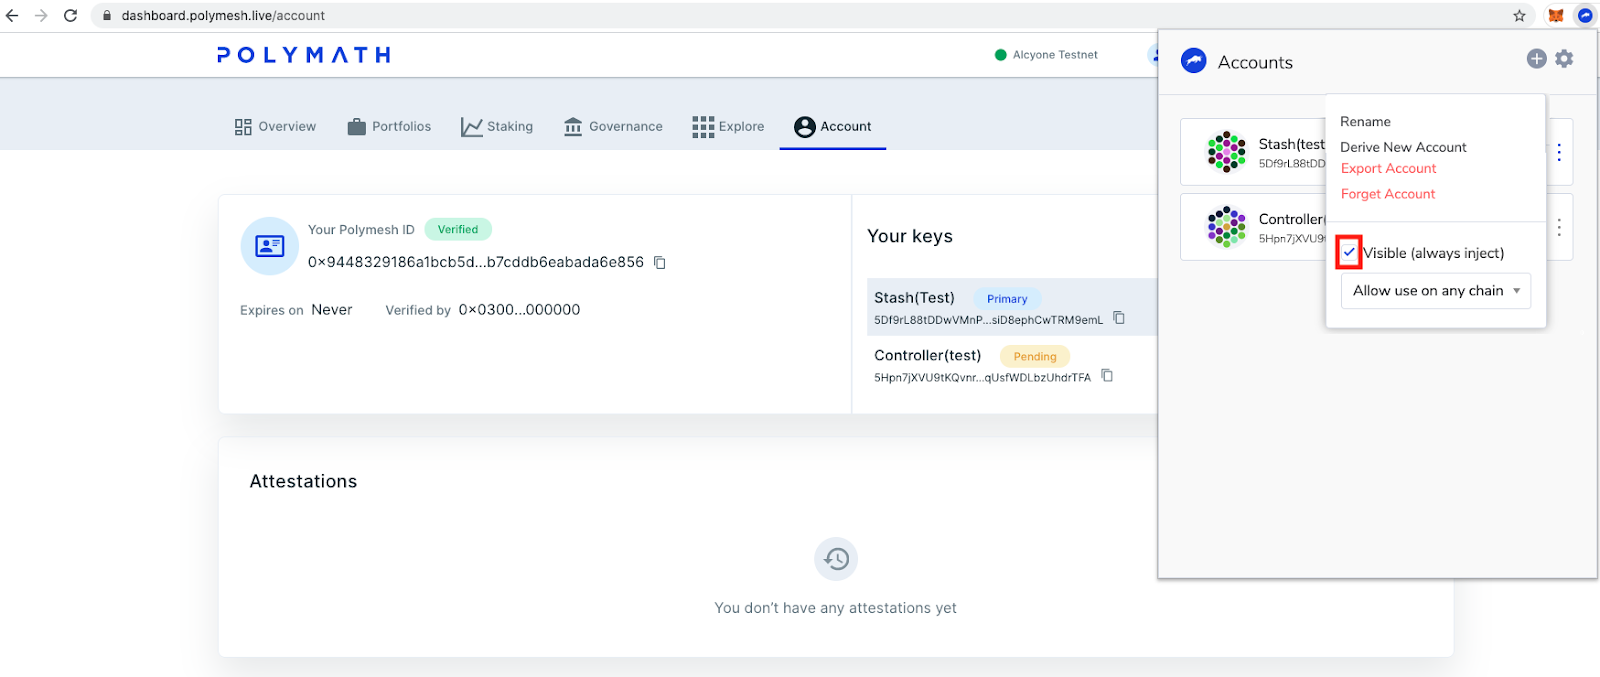Screen dimensions: 1600x677
Task: Select the Stash(Test) key row
Action: click(1012, 307)
